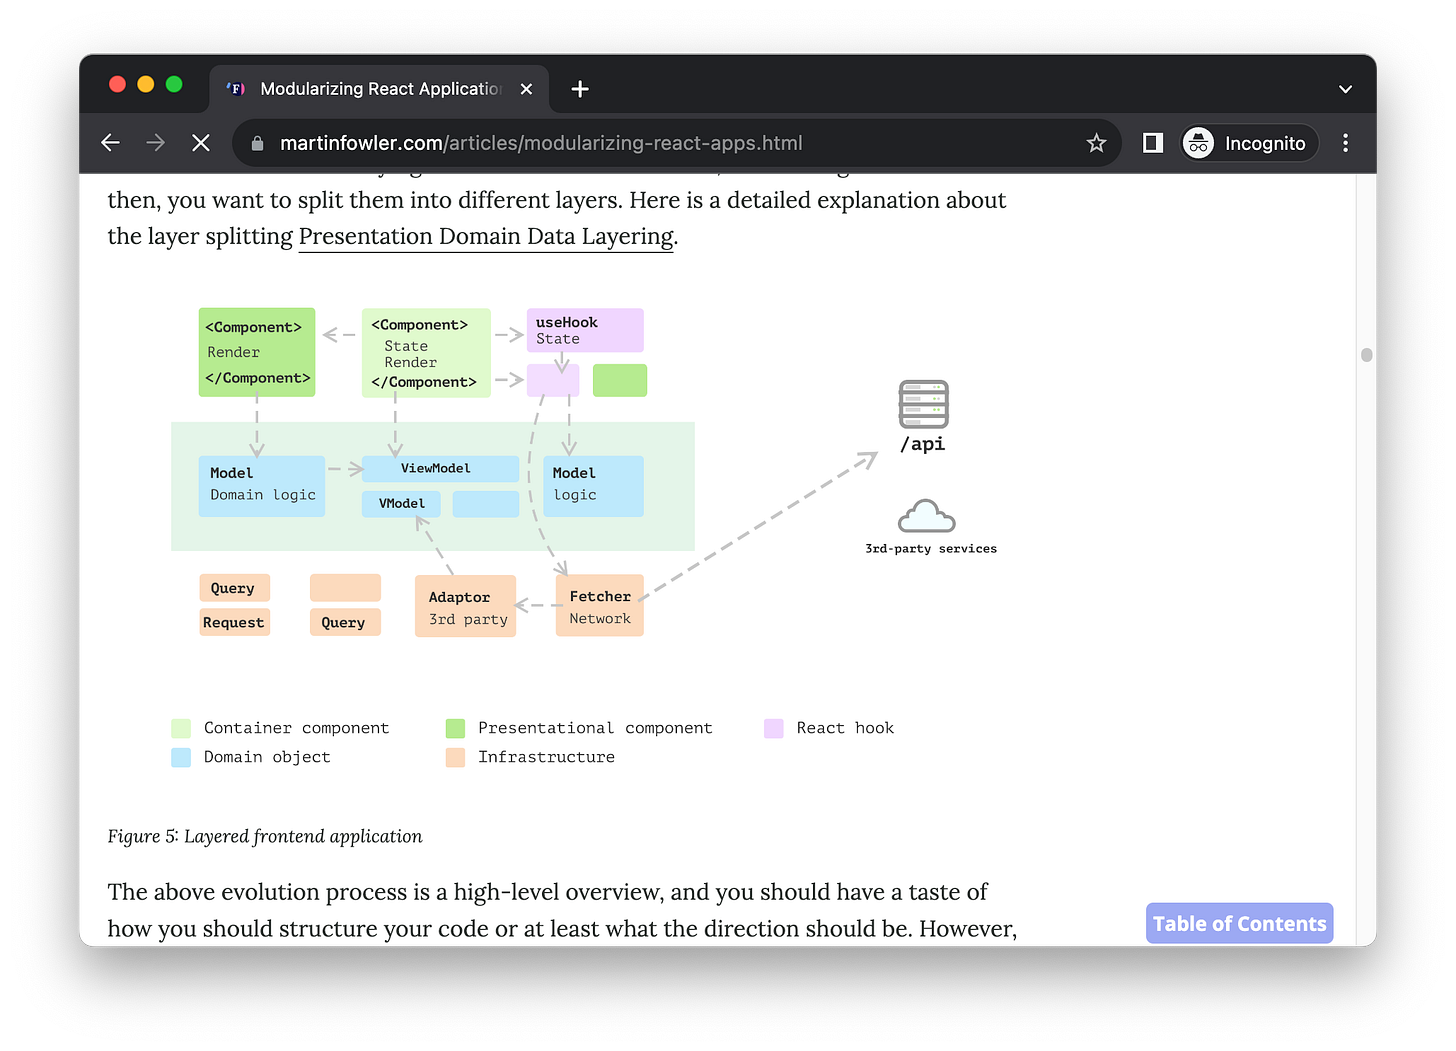
Task: Click the Domain object legend swatch
Action: tap(181, 757)
